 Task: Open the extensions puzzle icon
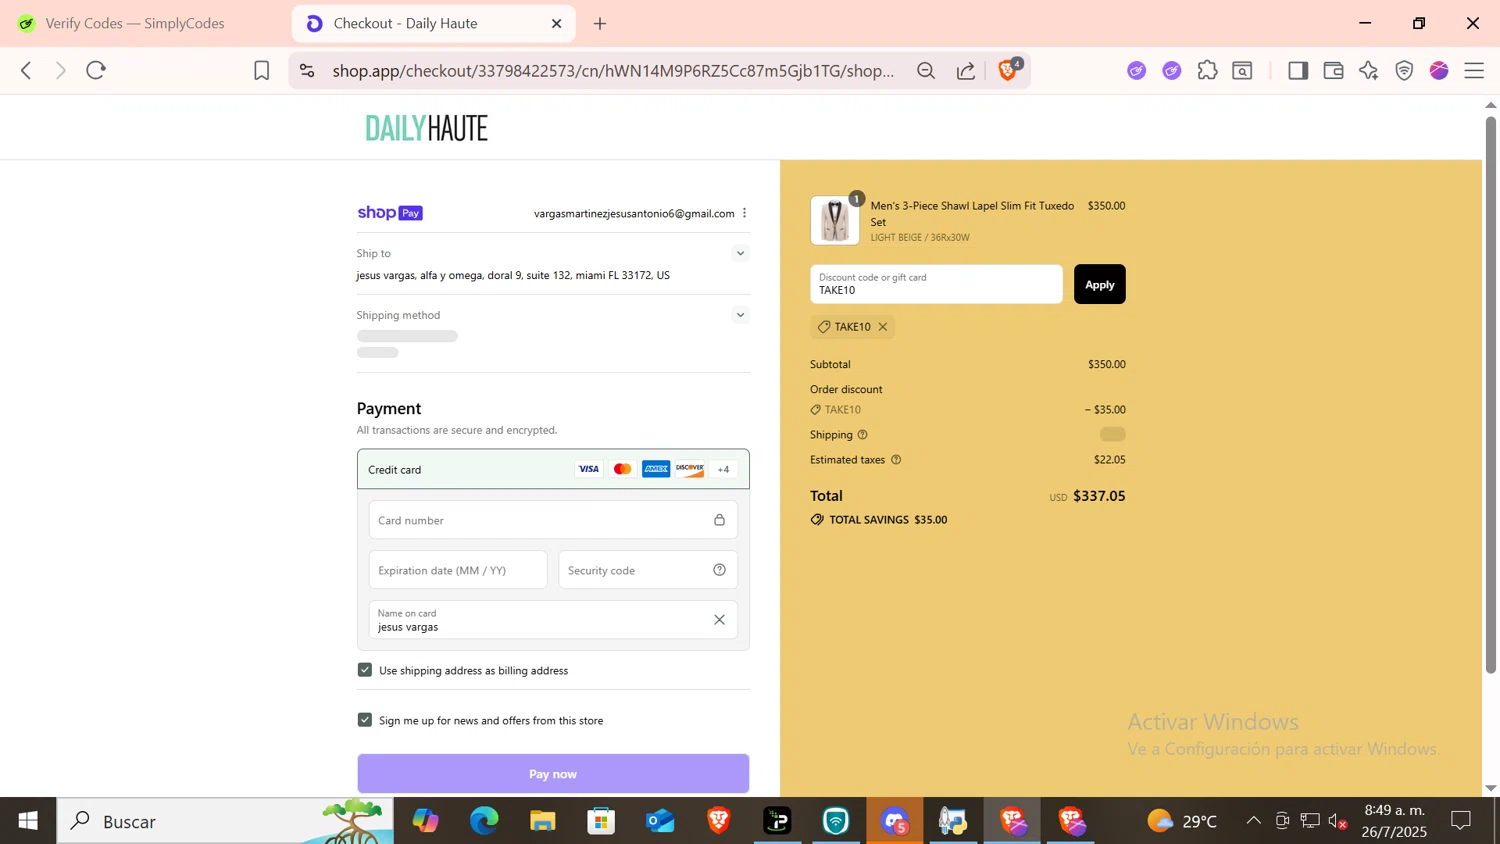point(1207,70)
